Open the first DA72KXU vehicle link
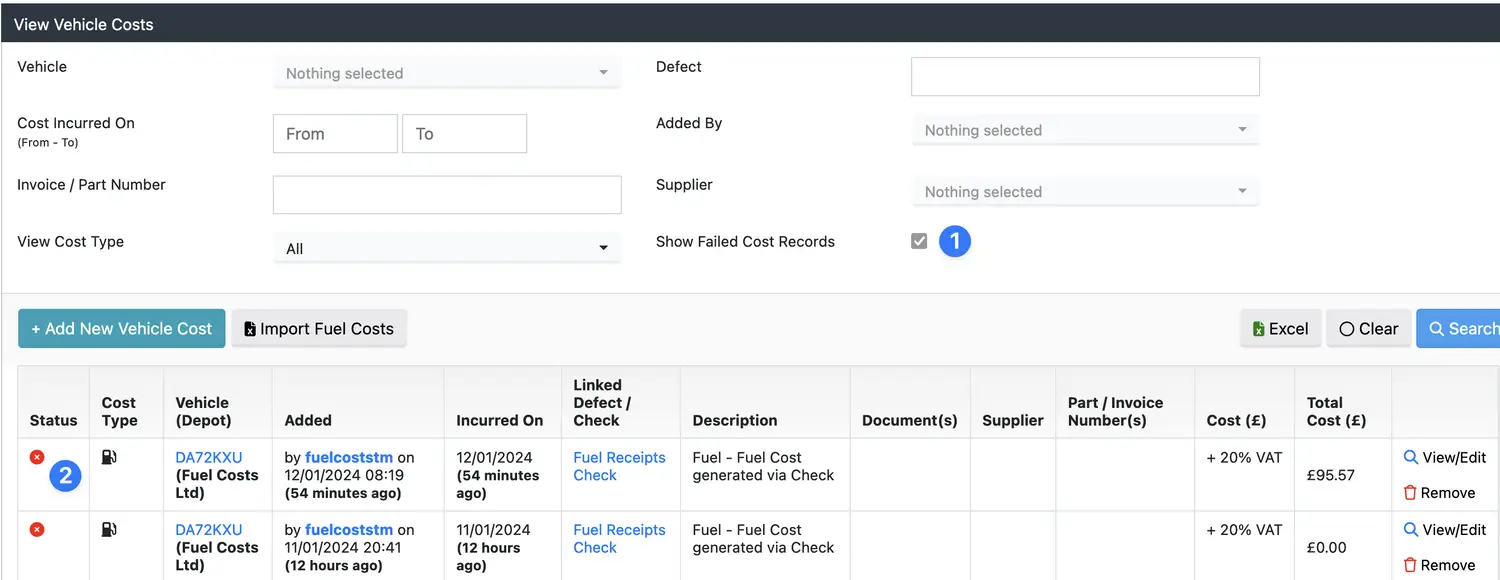The width and height of the screenshot is (1500, 580). tap(209, 457)
